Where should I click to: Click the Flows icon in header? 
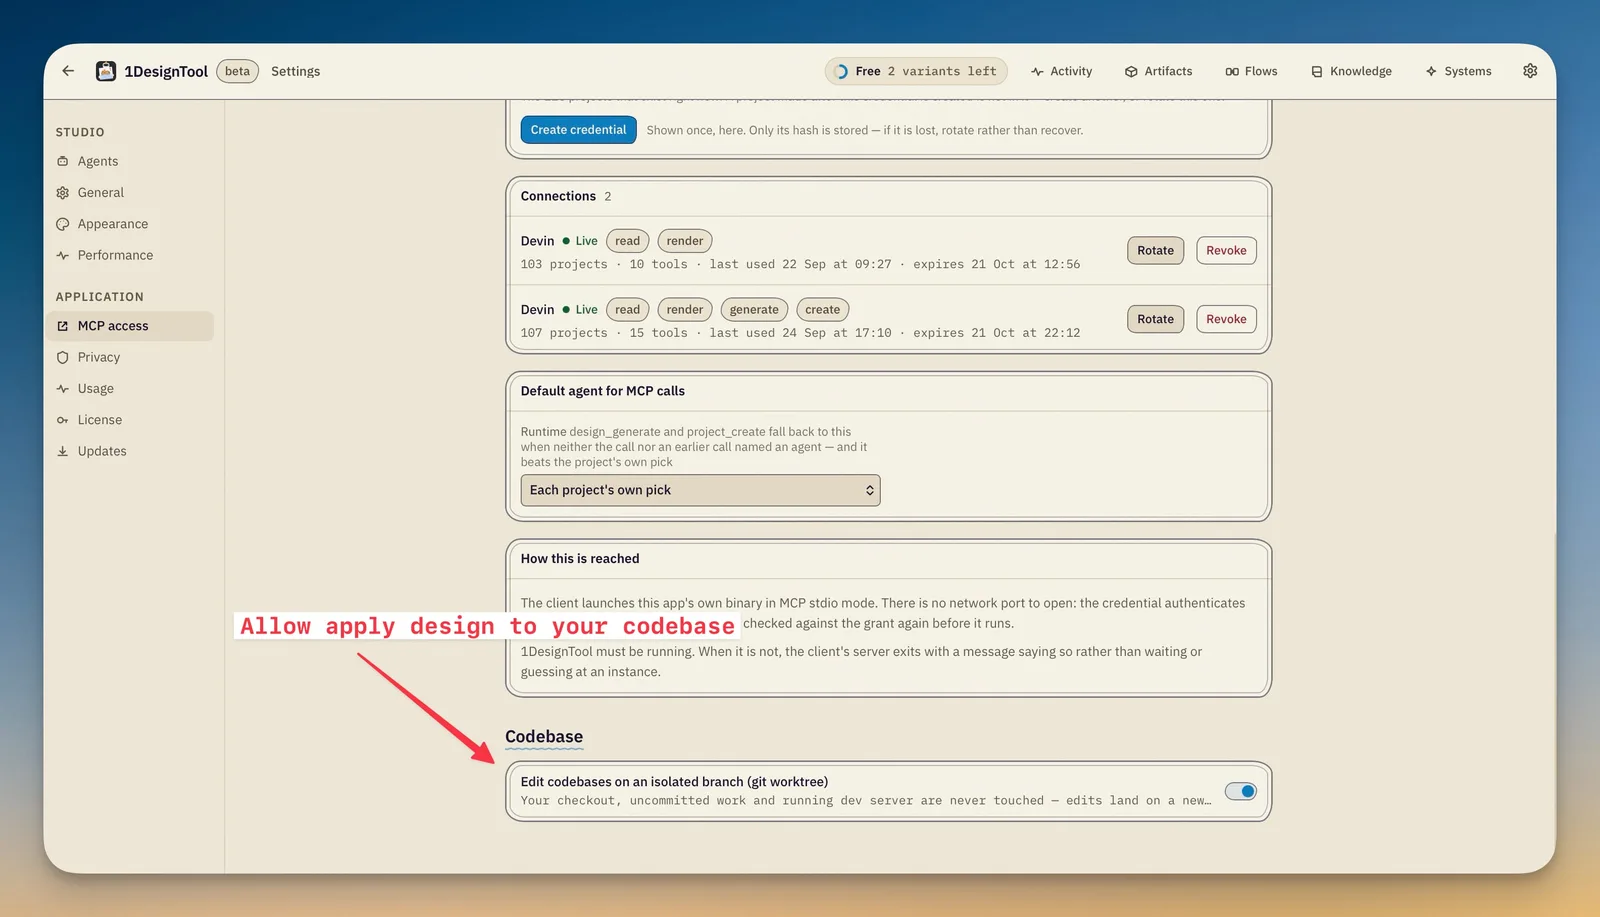1232,72
